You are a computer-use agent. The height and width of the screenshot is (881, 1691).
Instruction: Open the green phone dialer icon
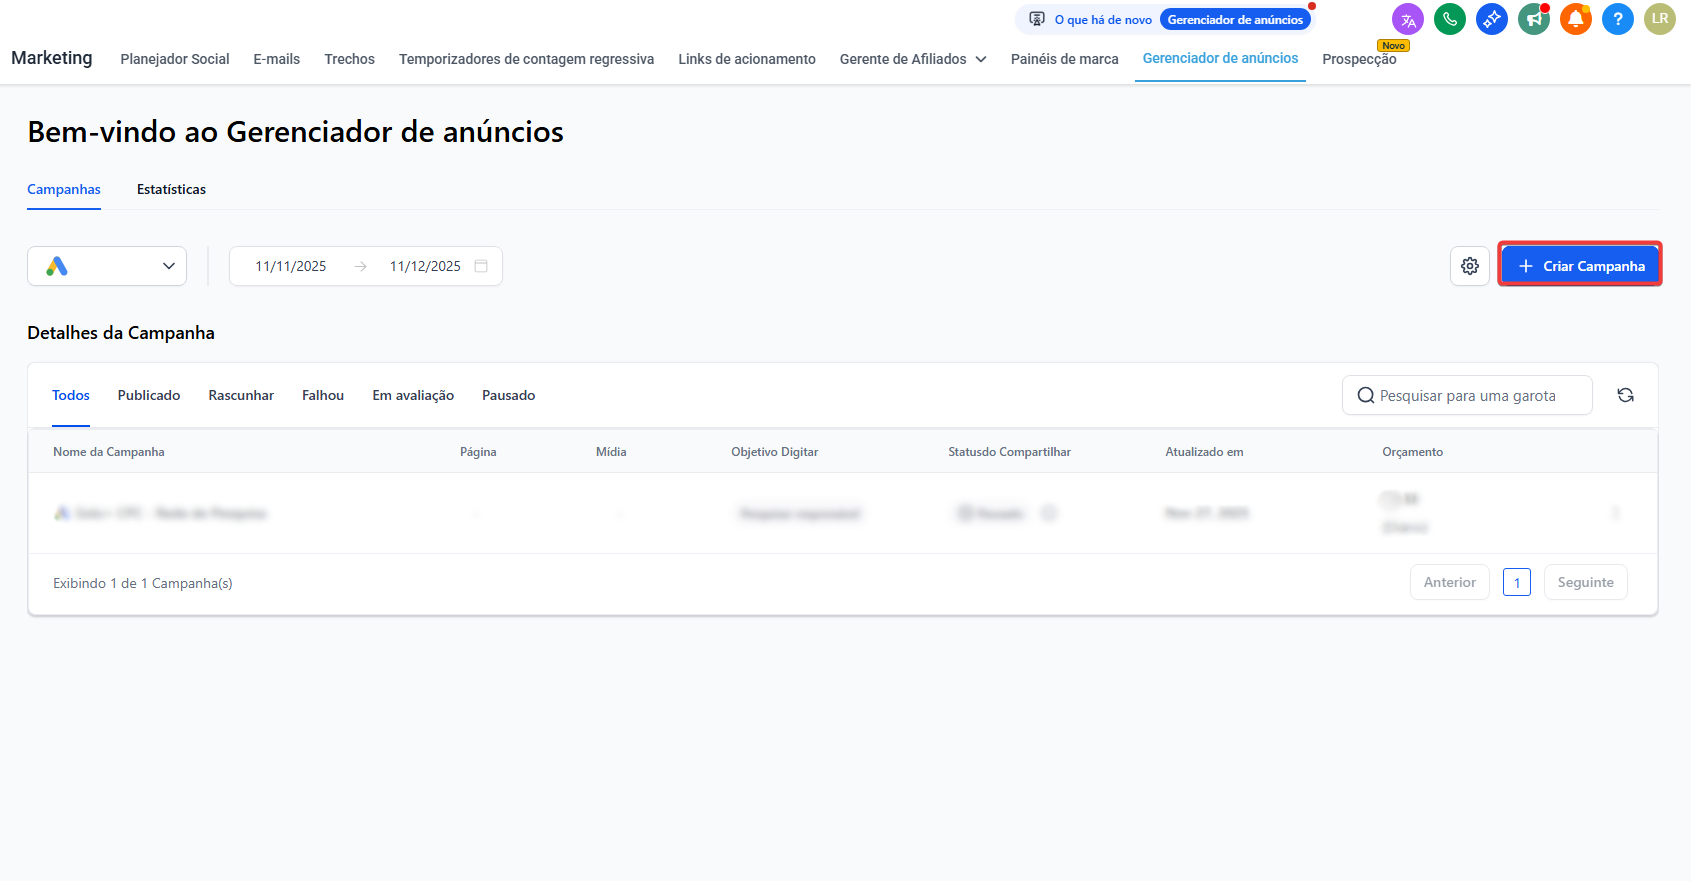point(1449,19)
